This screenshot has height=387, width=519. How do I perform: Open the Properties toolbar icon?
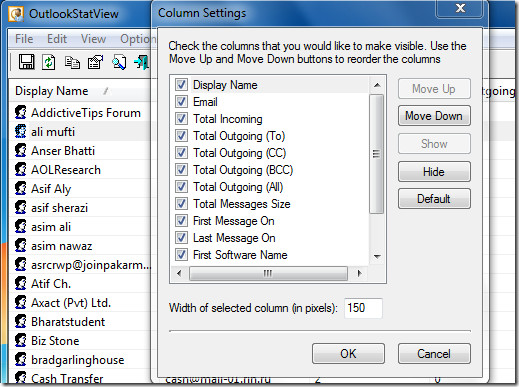(x=95, y=62)
